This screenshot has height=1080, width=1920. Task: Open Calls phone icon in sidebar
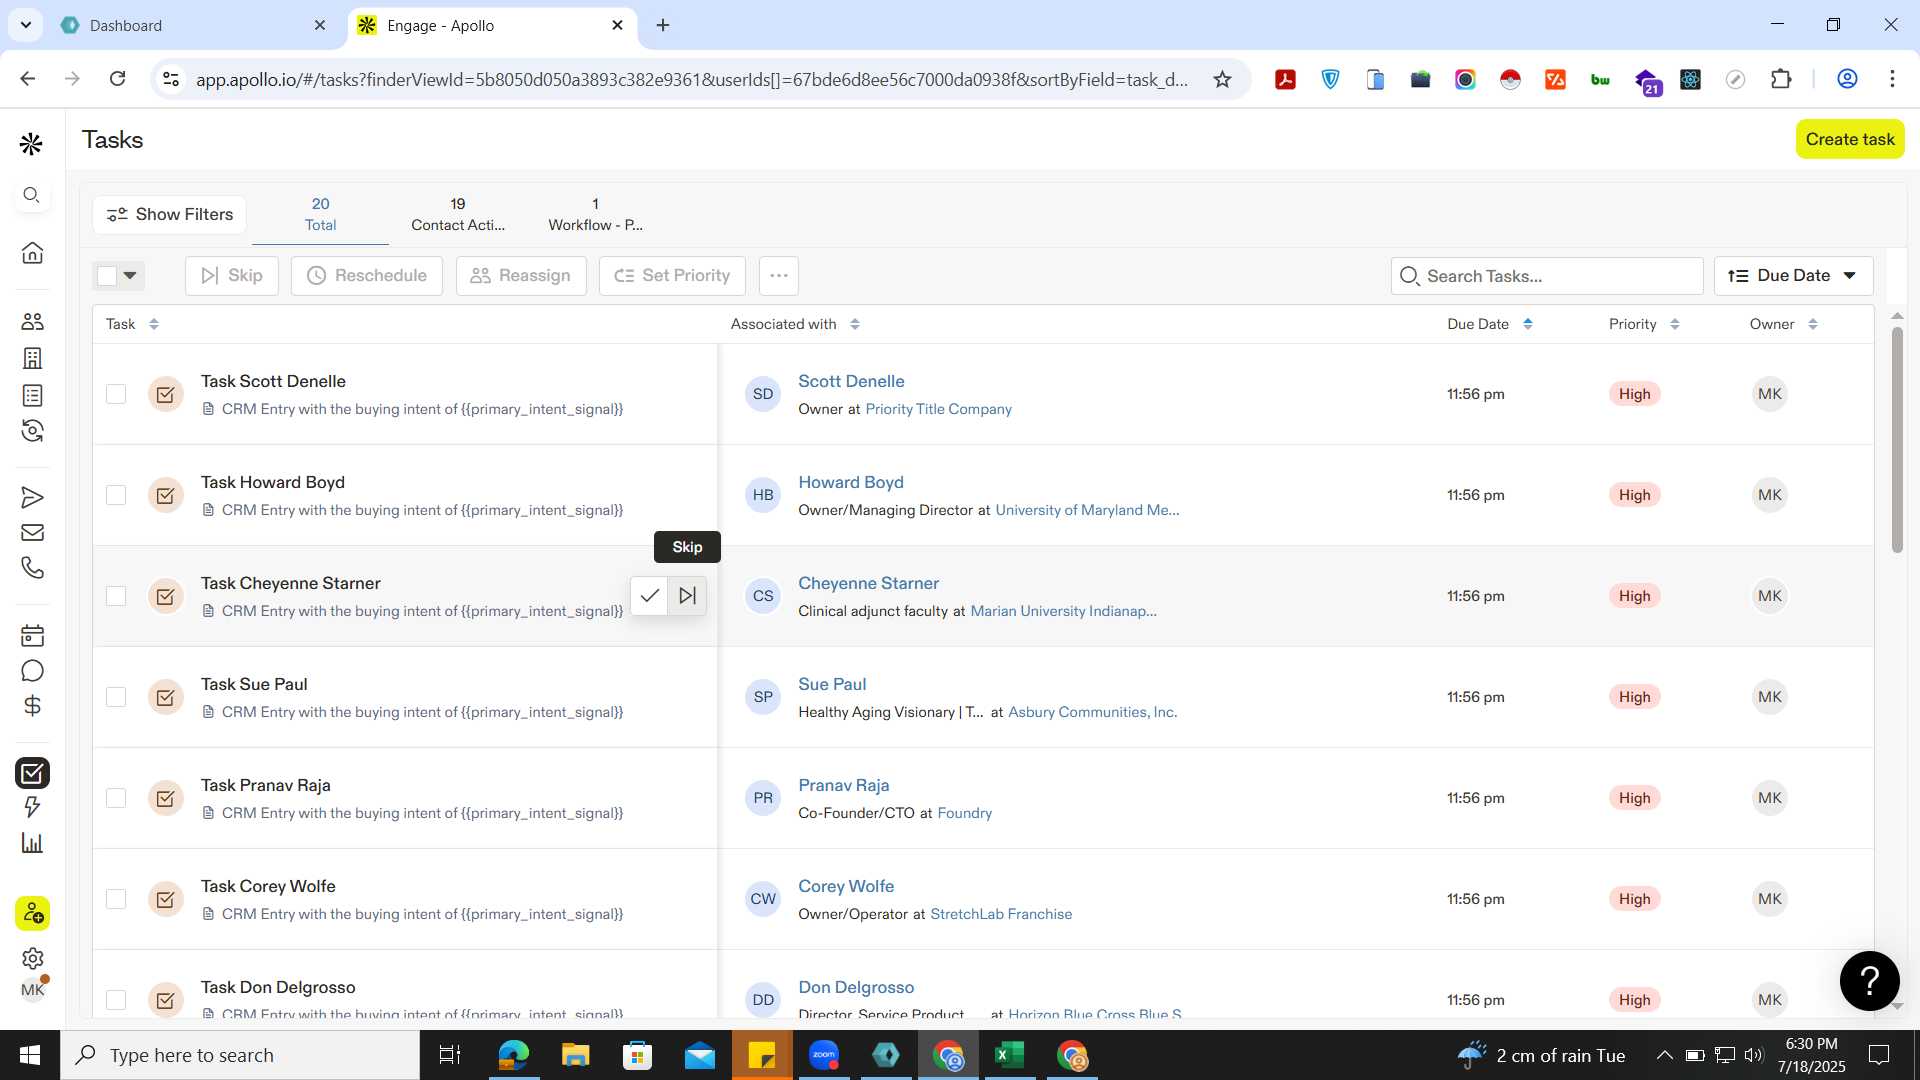32,568
